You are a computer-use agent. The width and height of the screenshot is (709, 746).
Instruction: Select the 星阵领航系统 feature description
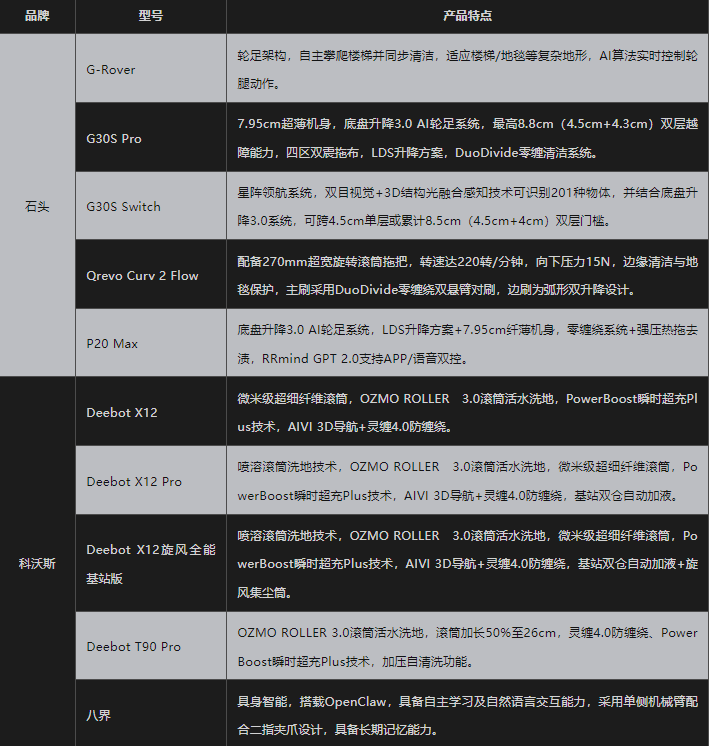(467, 207)
